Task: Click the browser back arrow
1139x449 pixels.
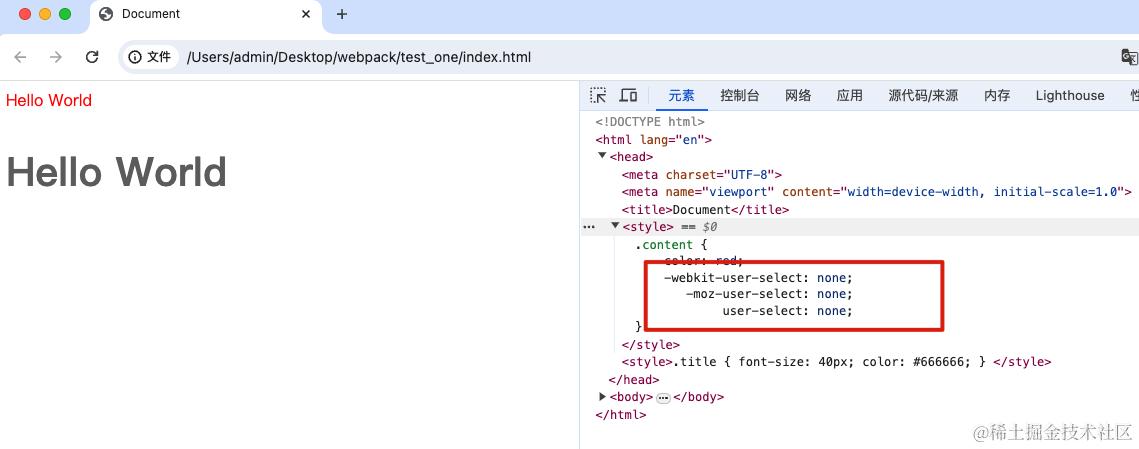Action: pyautogui.click(x=20, y=57)
